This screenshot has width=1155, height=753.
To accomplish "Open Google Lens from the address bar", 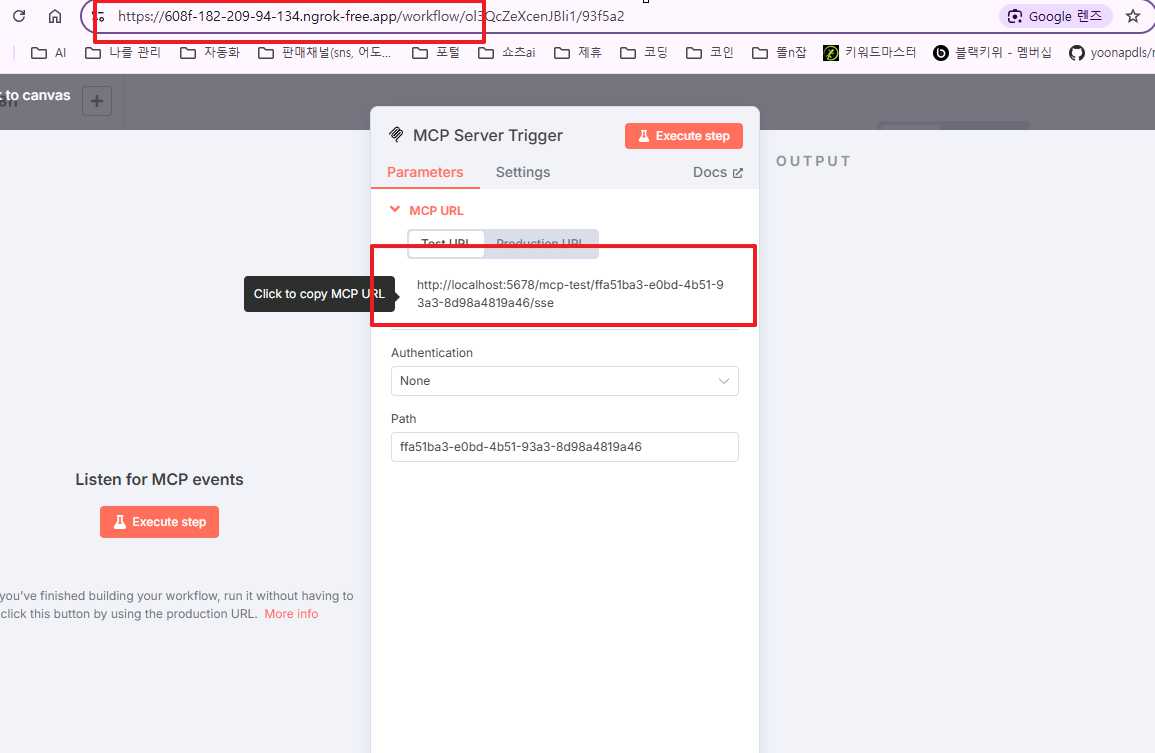I will 1055,16.
